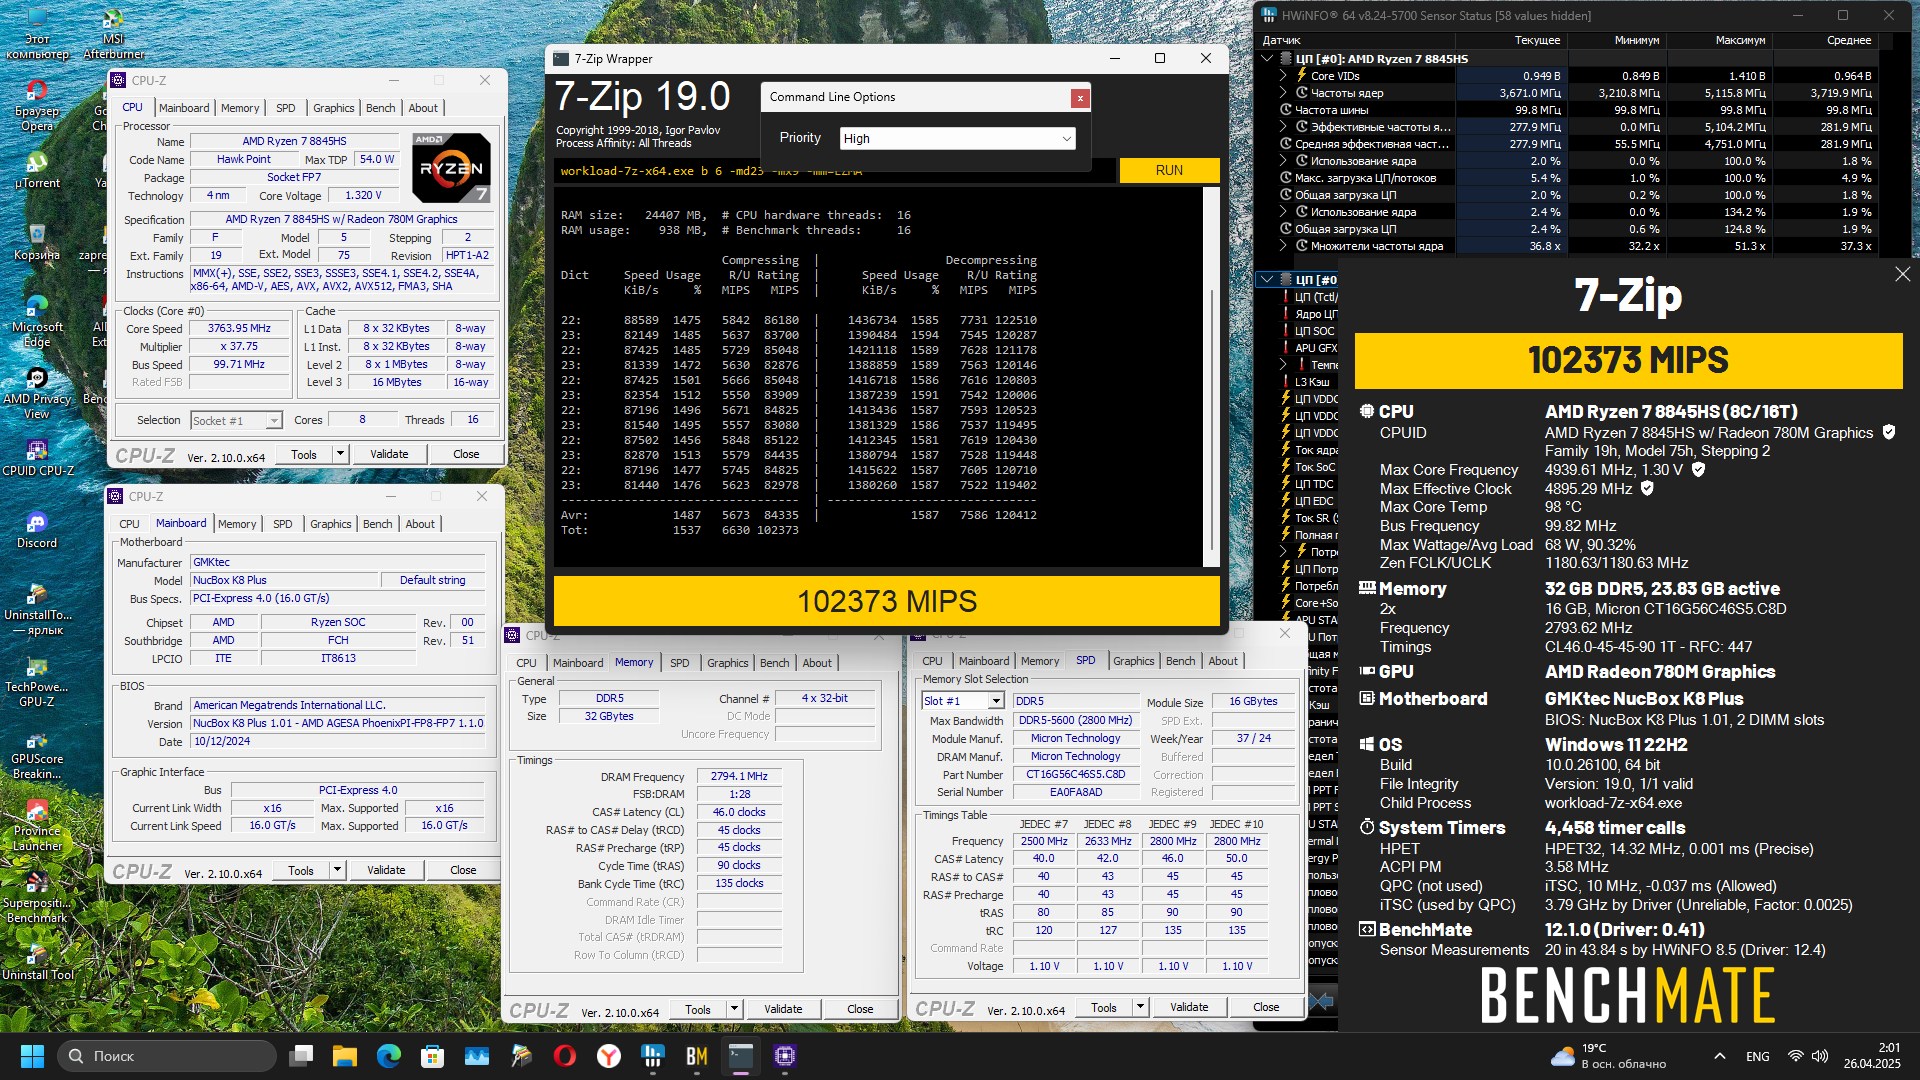Screen dimensions: 1920x1080
Task: Click Close in CPU-Z Memory window
Action: click(860, 1009)
